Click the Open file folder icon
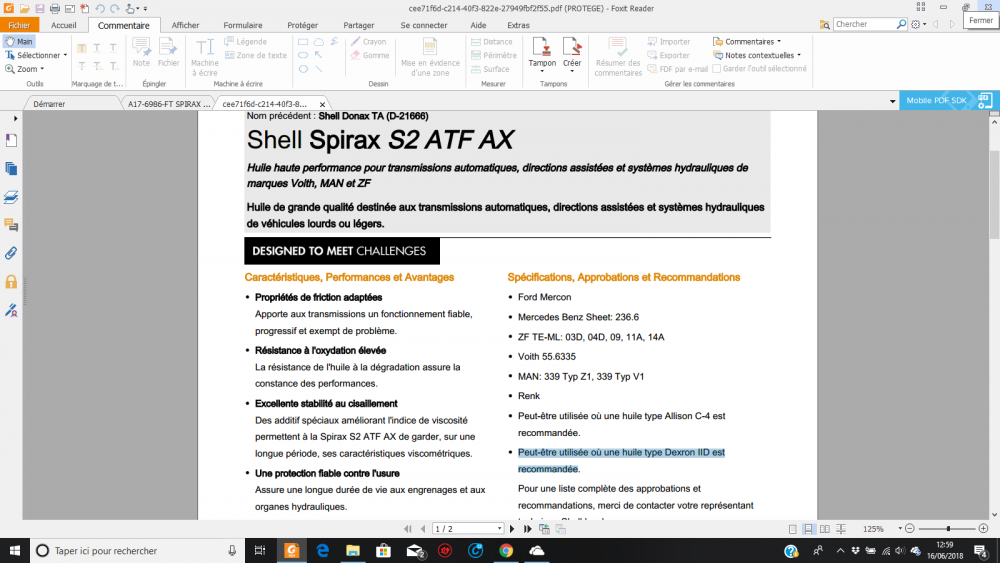Image resolution: width=1000 pixels, height=563 pixels. (x=24, y=8)
